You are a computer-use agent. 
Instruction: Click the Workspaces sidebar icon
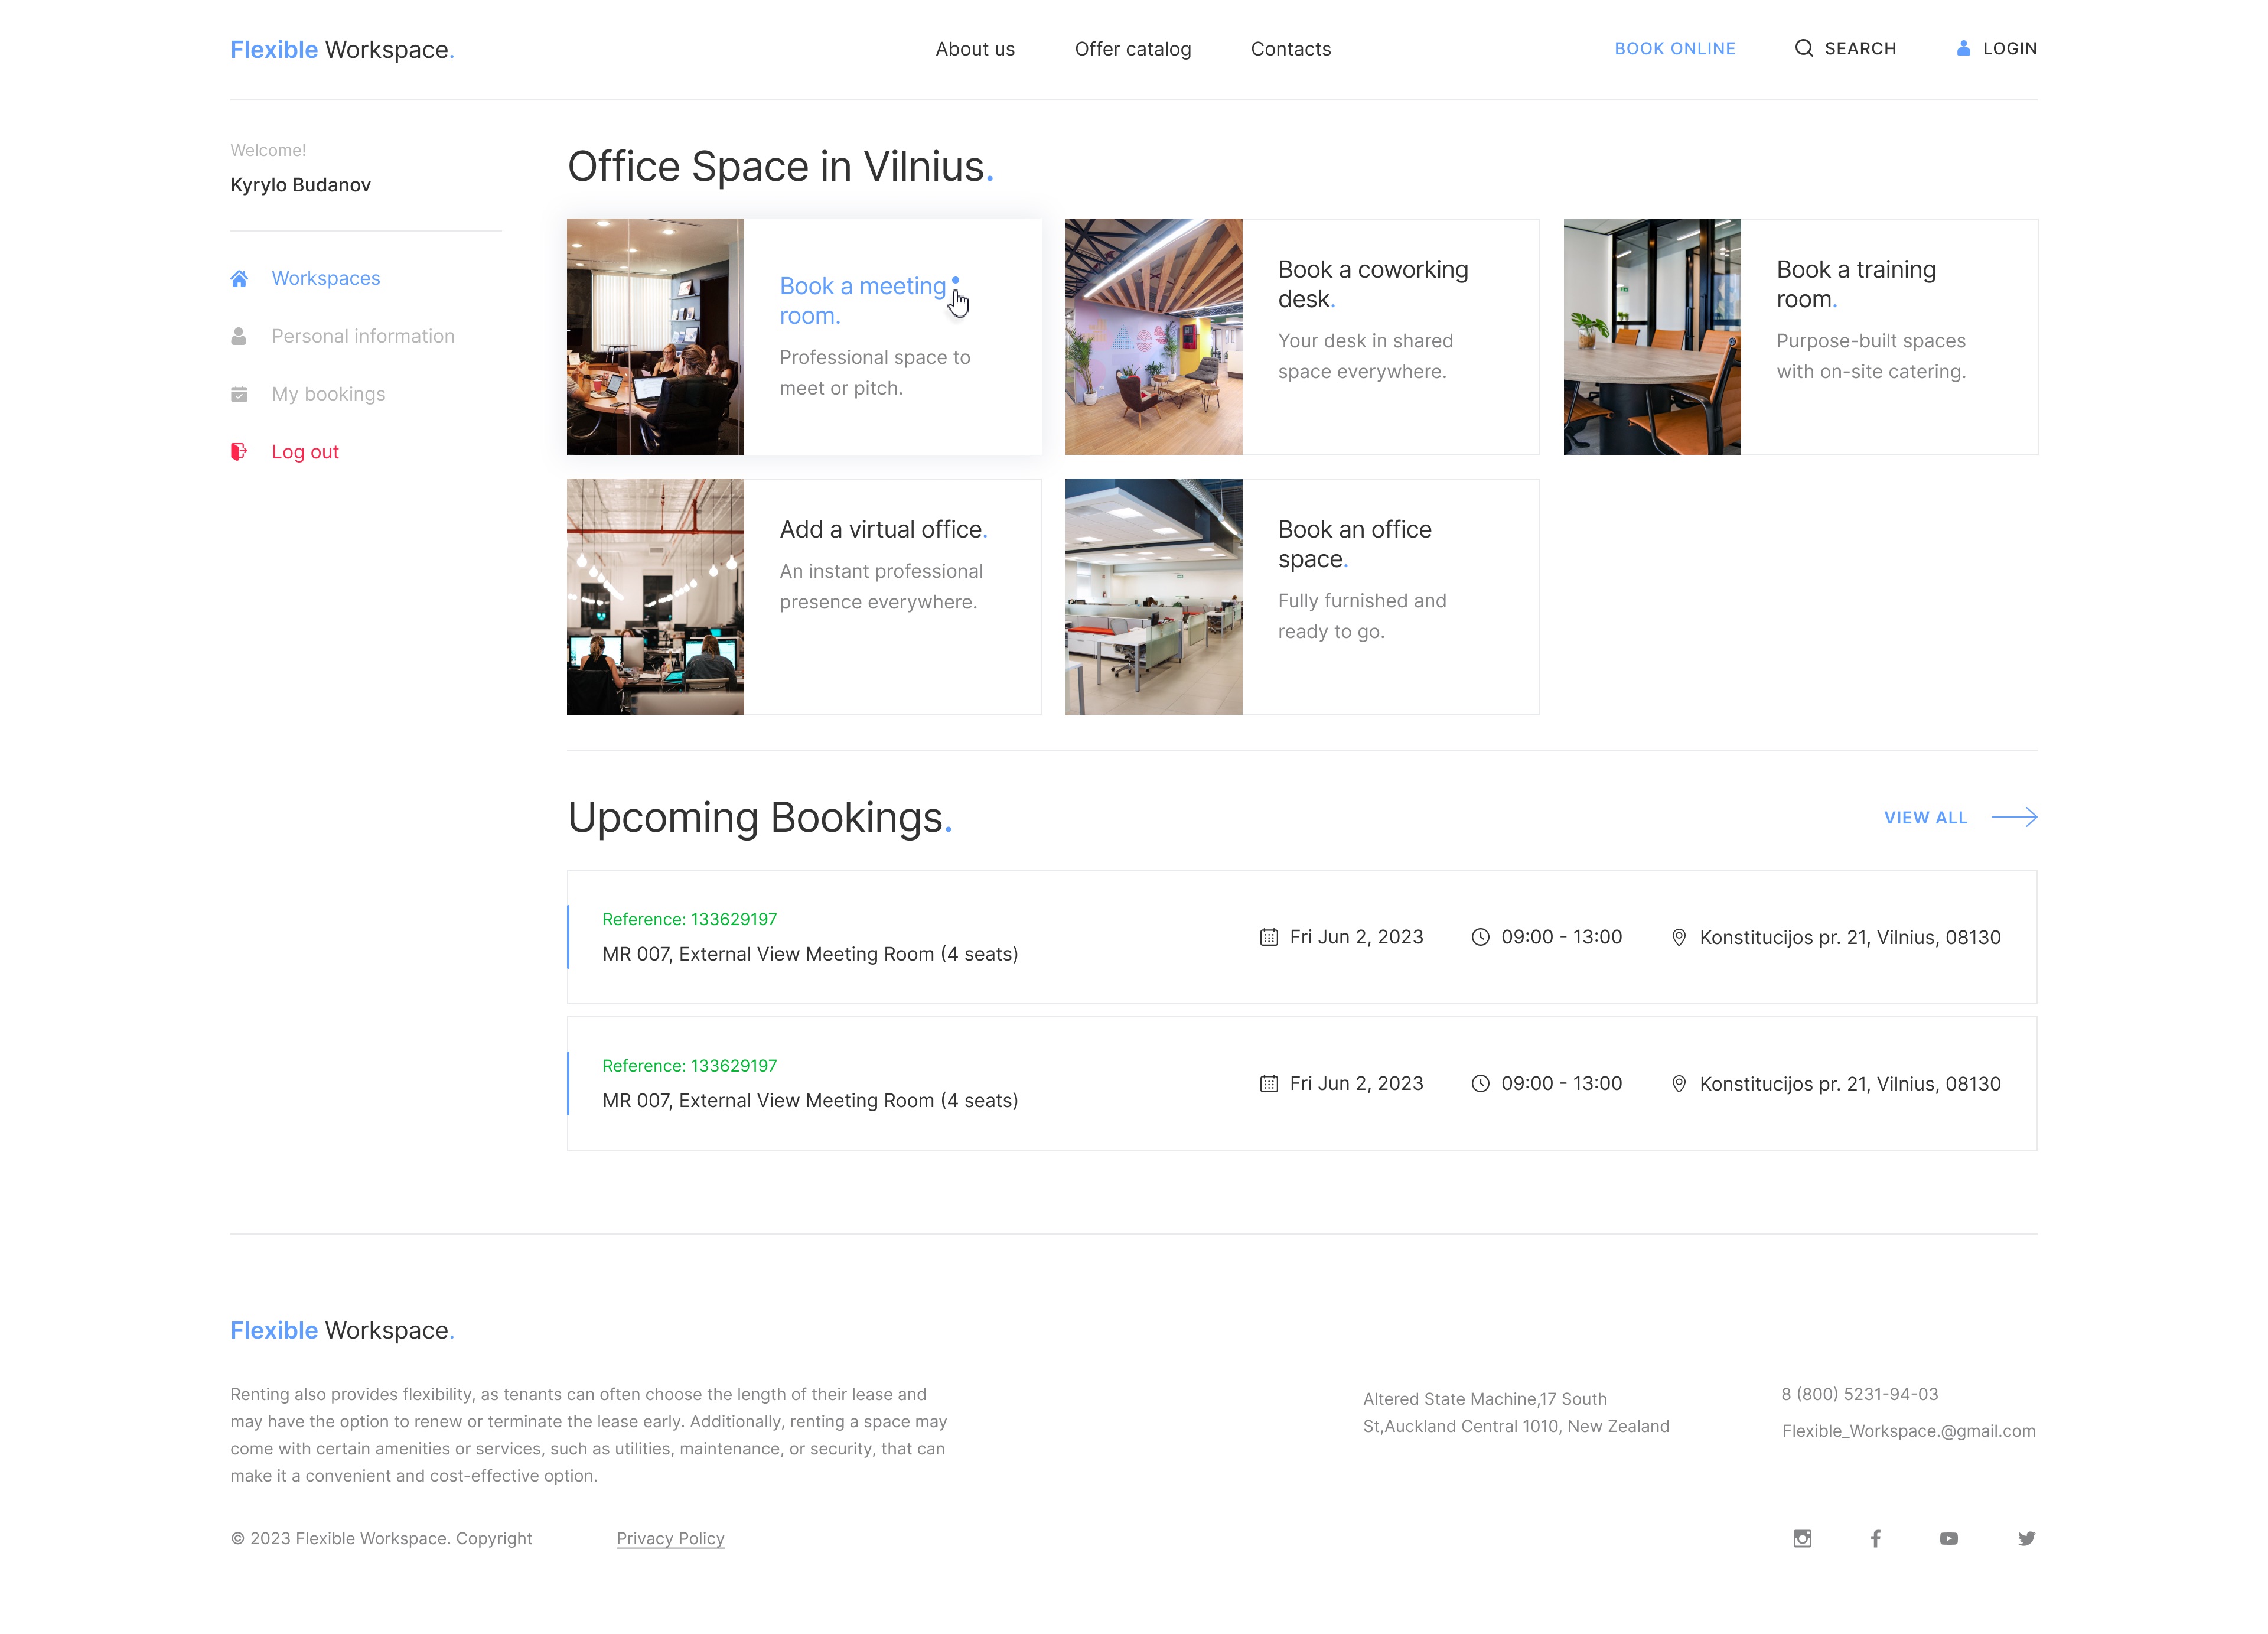tap(239, 278)
